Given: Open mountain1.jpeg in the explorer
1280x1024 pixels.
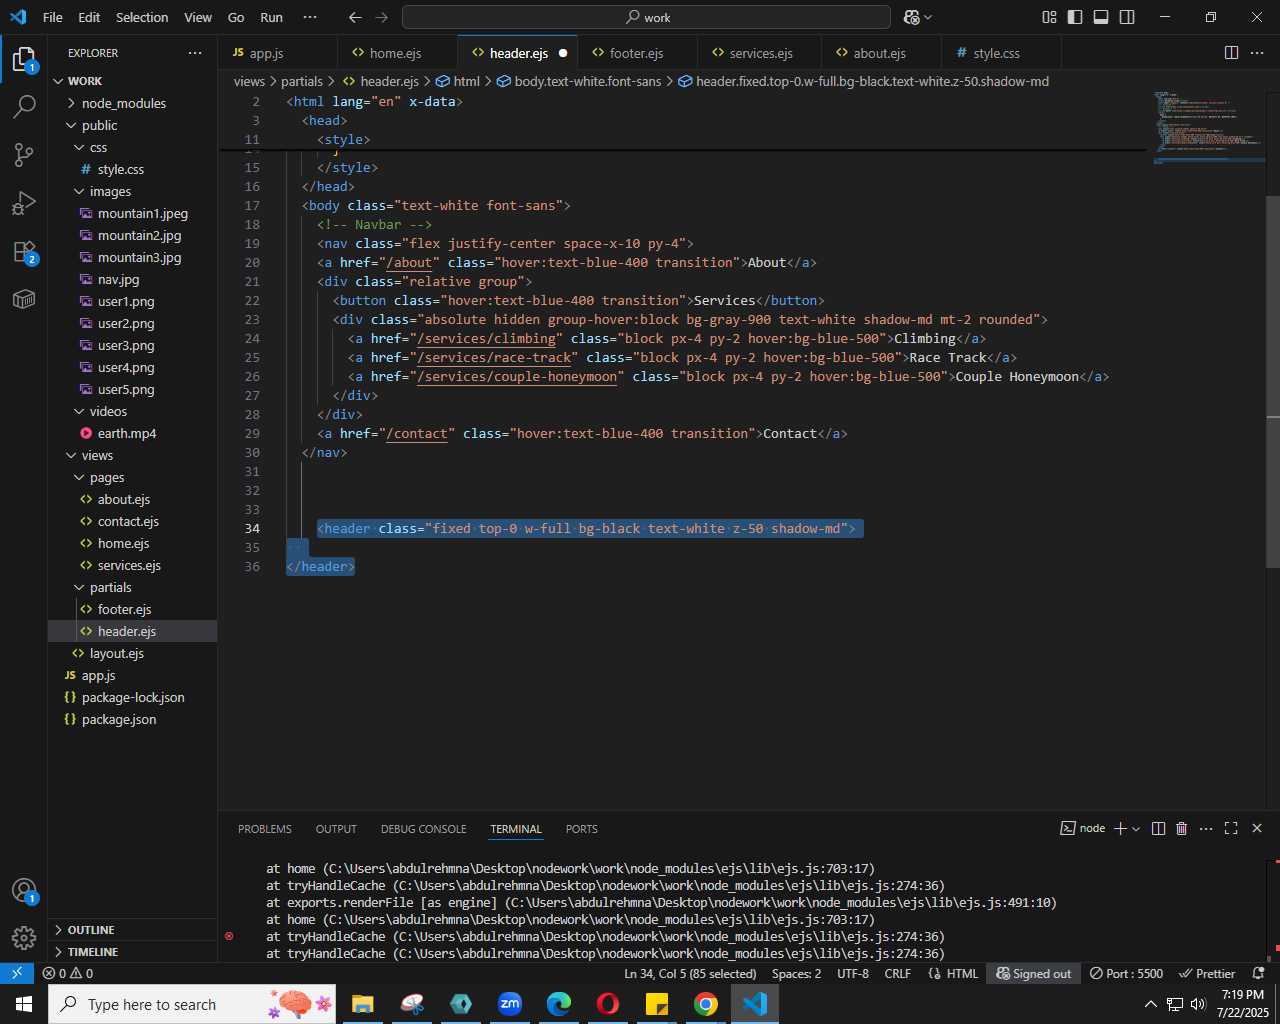Looking at the screenshot, I should coord(132,213).
